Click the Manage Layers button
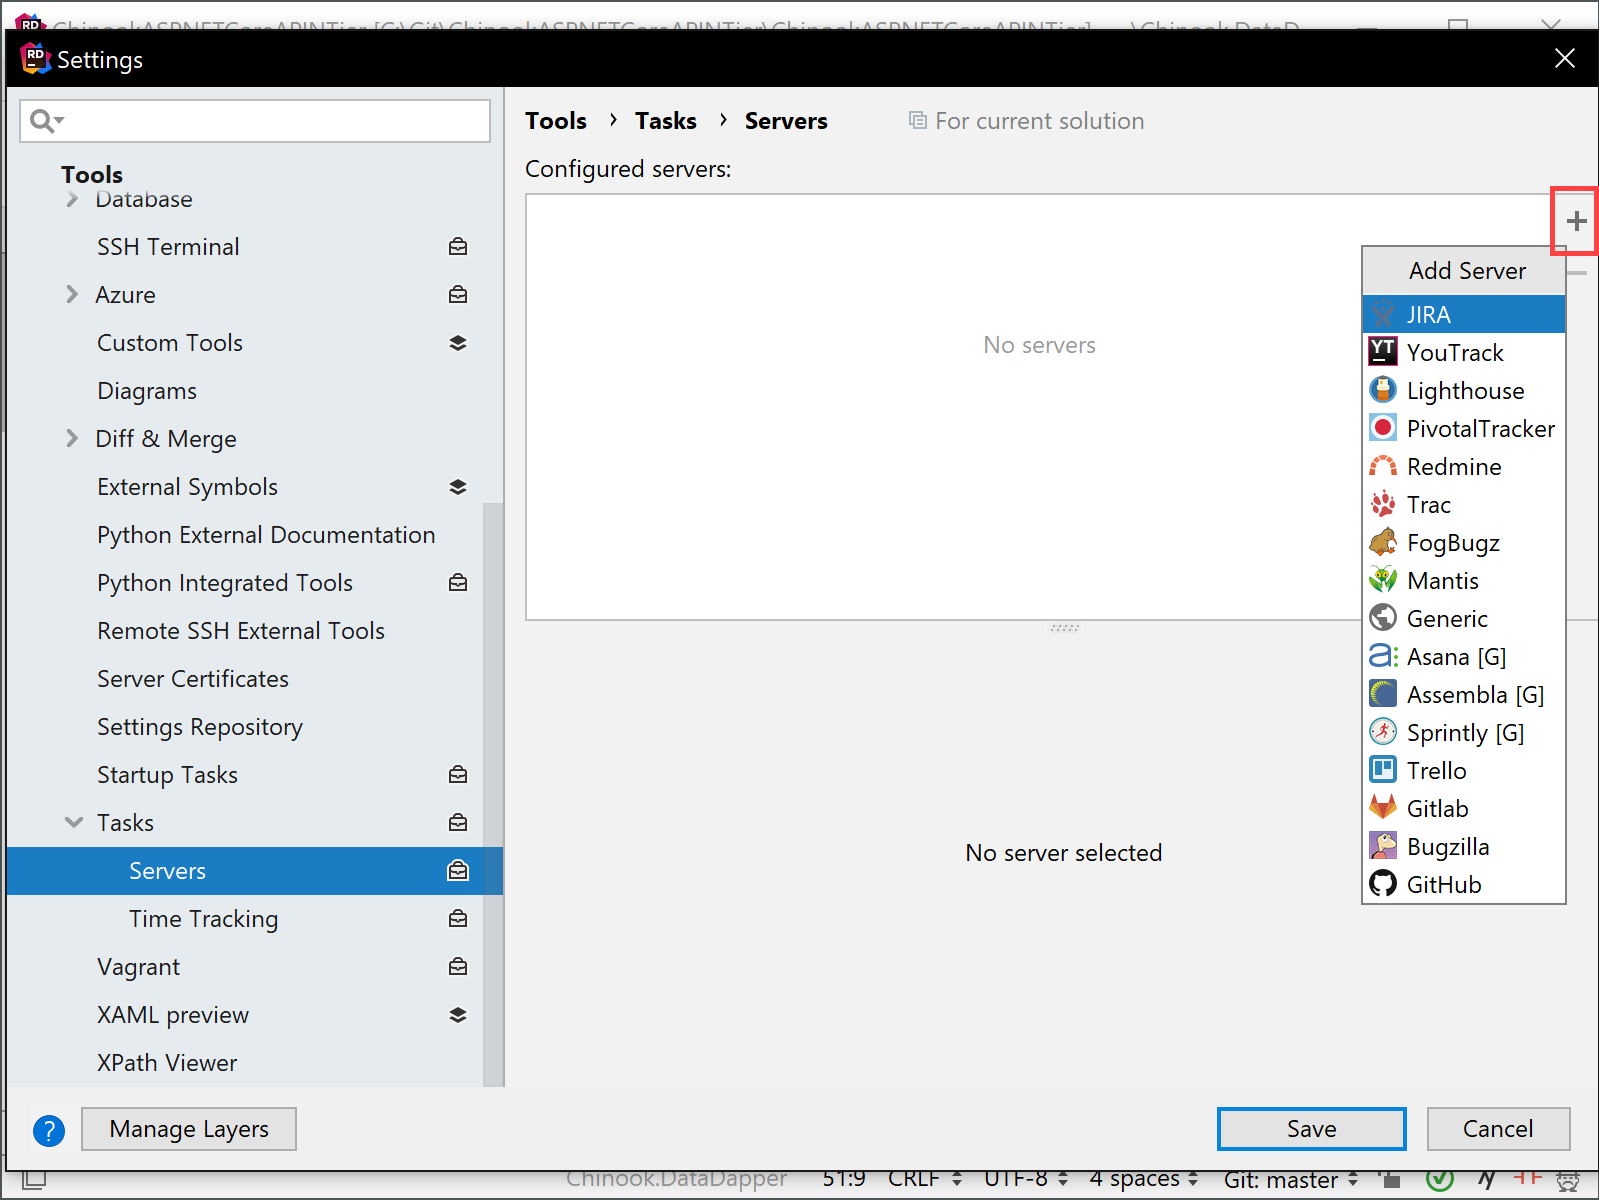Screen dimensions: 1599x1200 pos(189,1129)
